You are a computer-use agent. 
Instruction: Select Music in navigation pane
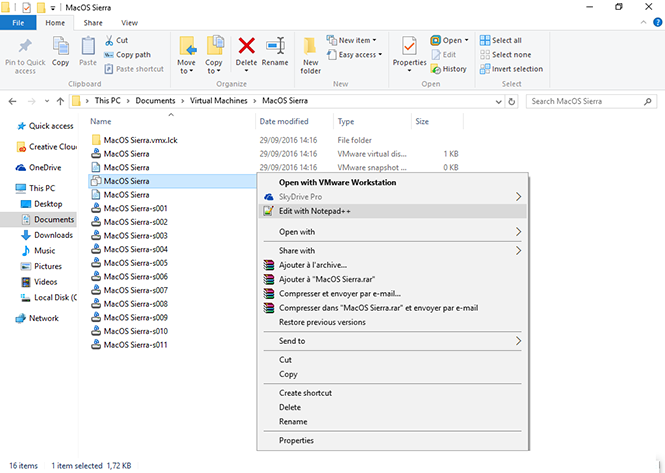(x=39, y=251)
